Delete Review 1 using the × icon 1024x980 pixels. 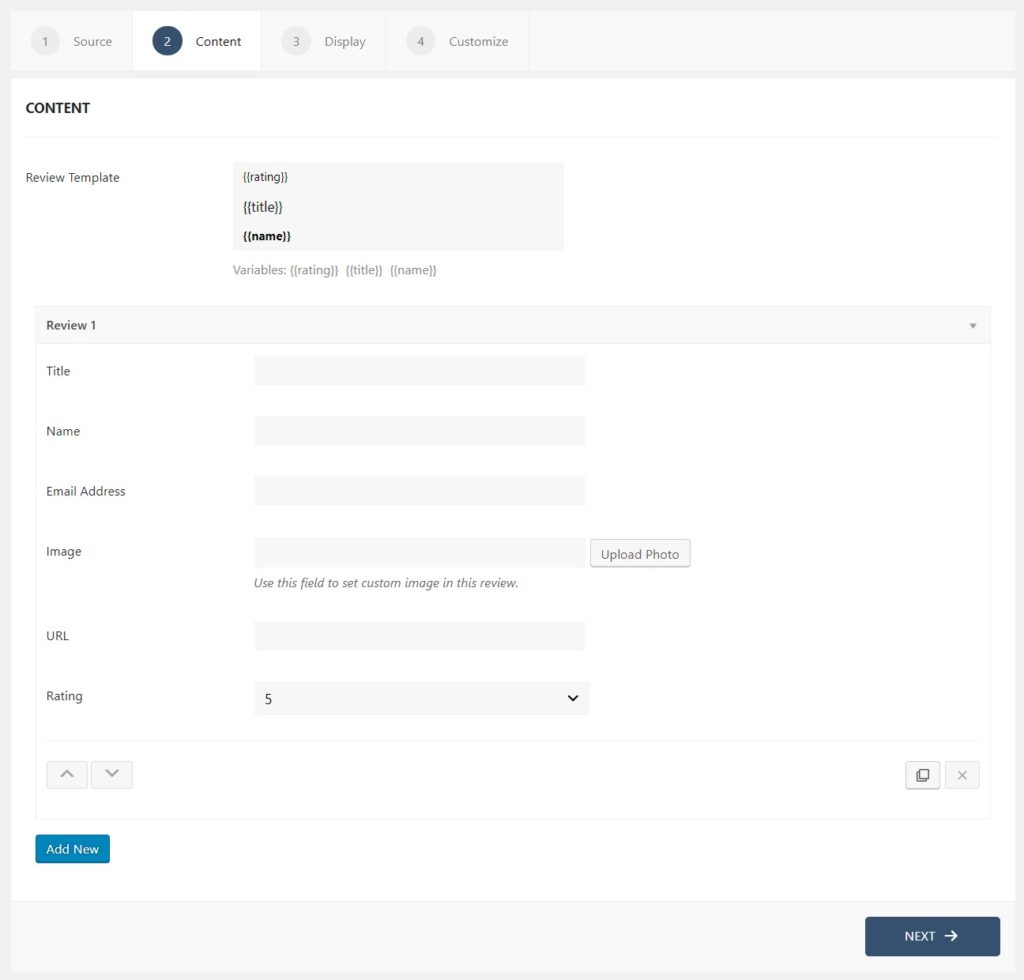(x=961, y=774)
